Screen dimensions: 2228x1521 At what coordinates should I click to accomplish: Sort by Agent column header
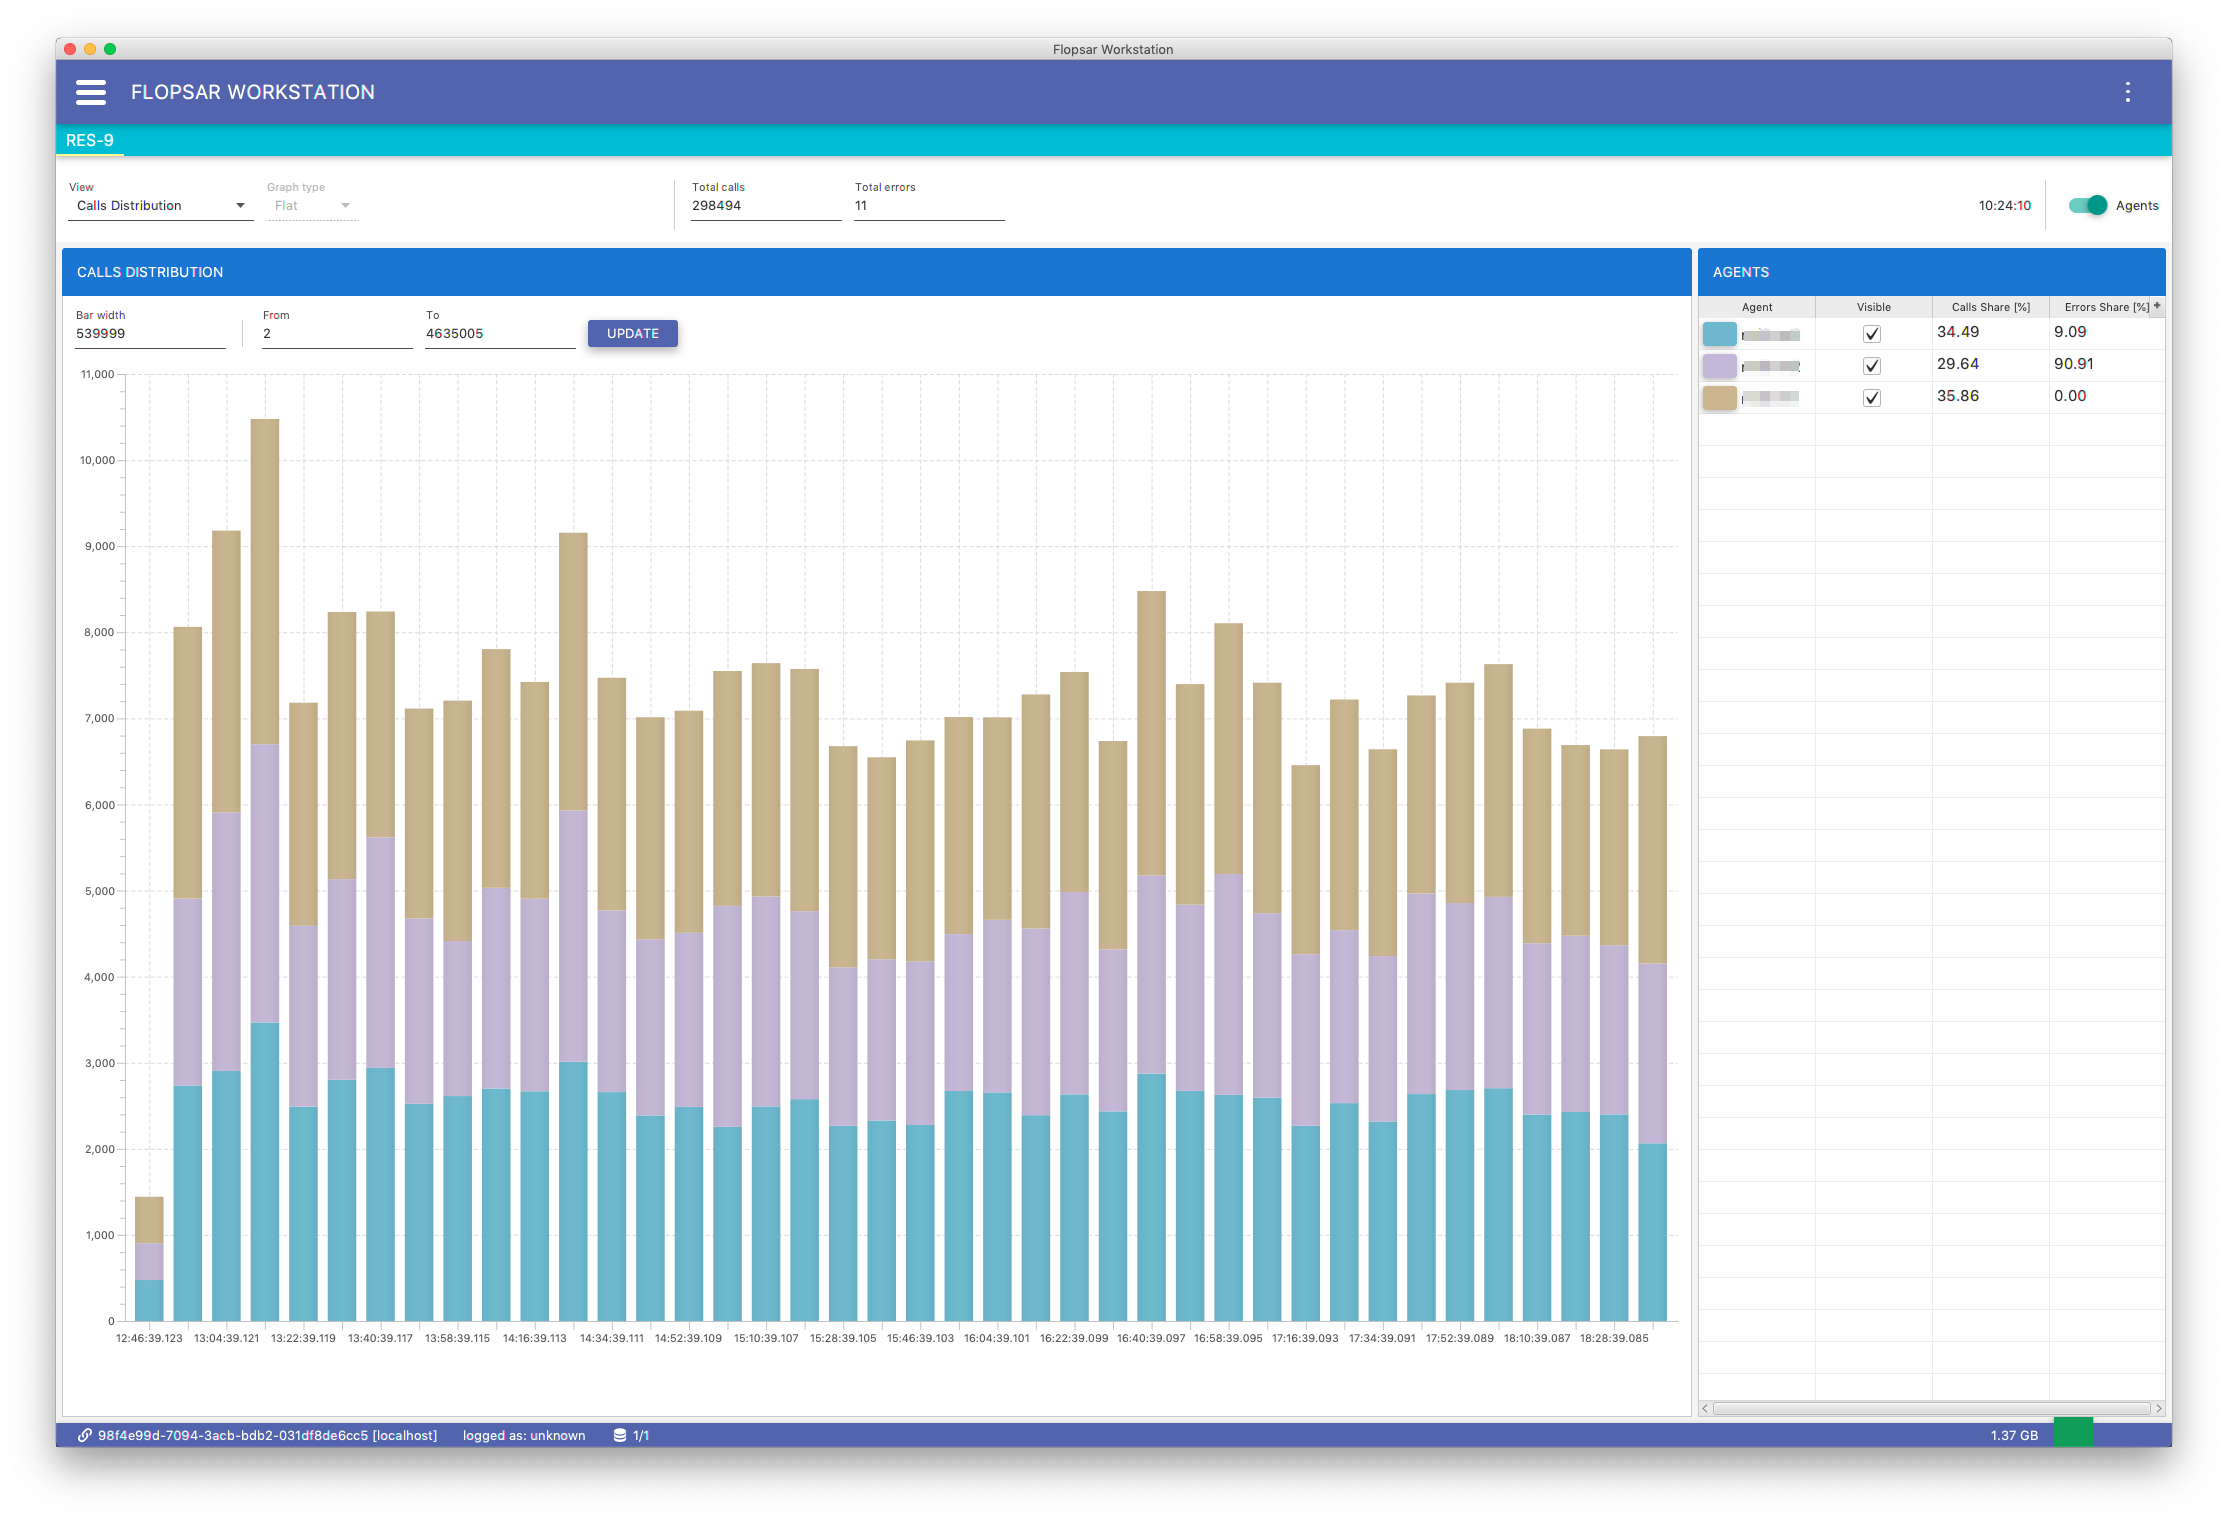[x=1757, y=307]
